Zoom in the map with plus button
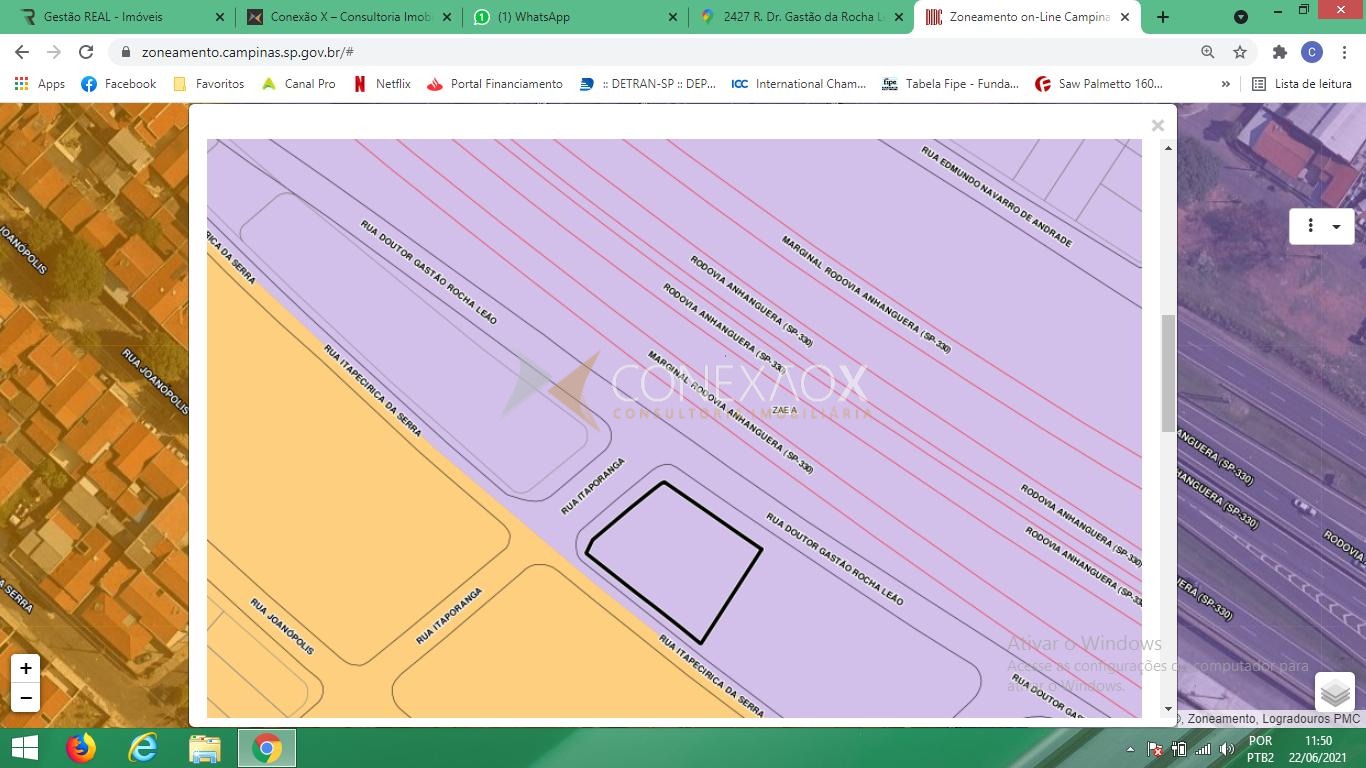The width and height of the screenshot is (1366, 768). [26, 668]
